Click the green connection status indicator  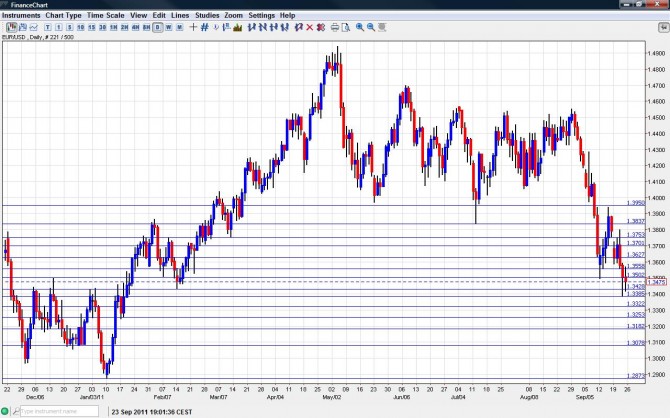click(x=5, y=411)
